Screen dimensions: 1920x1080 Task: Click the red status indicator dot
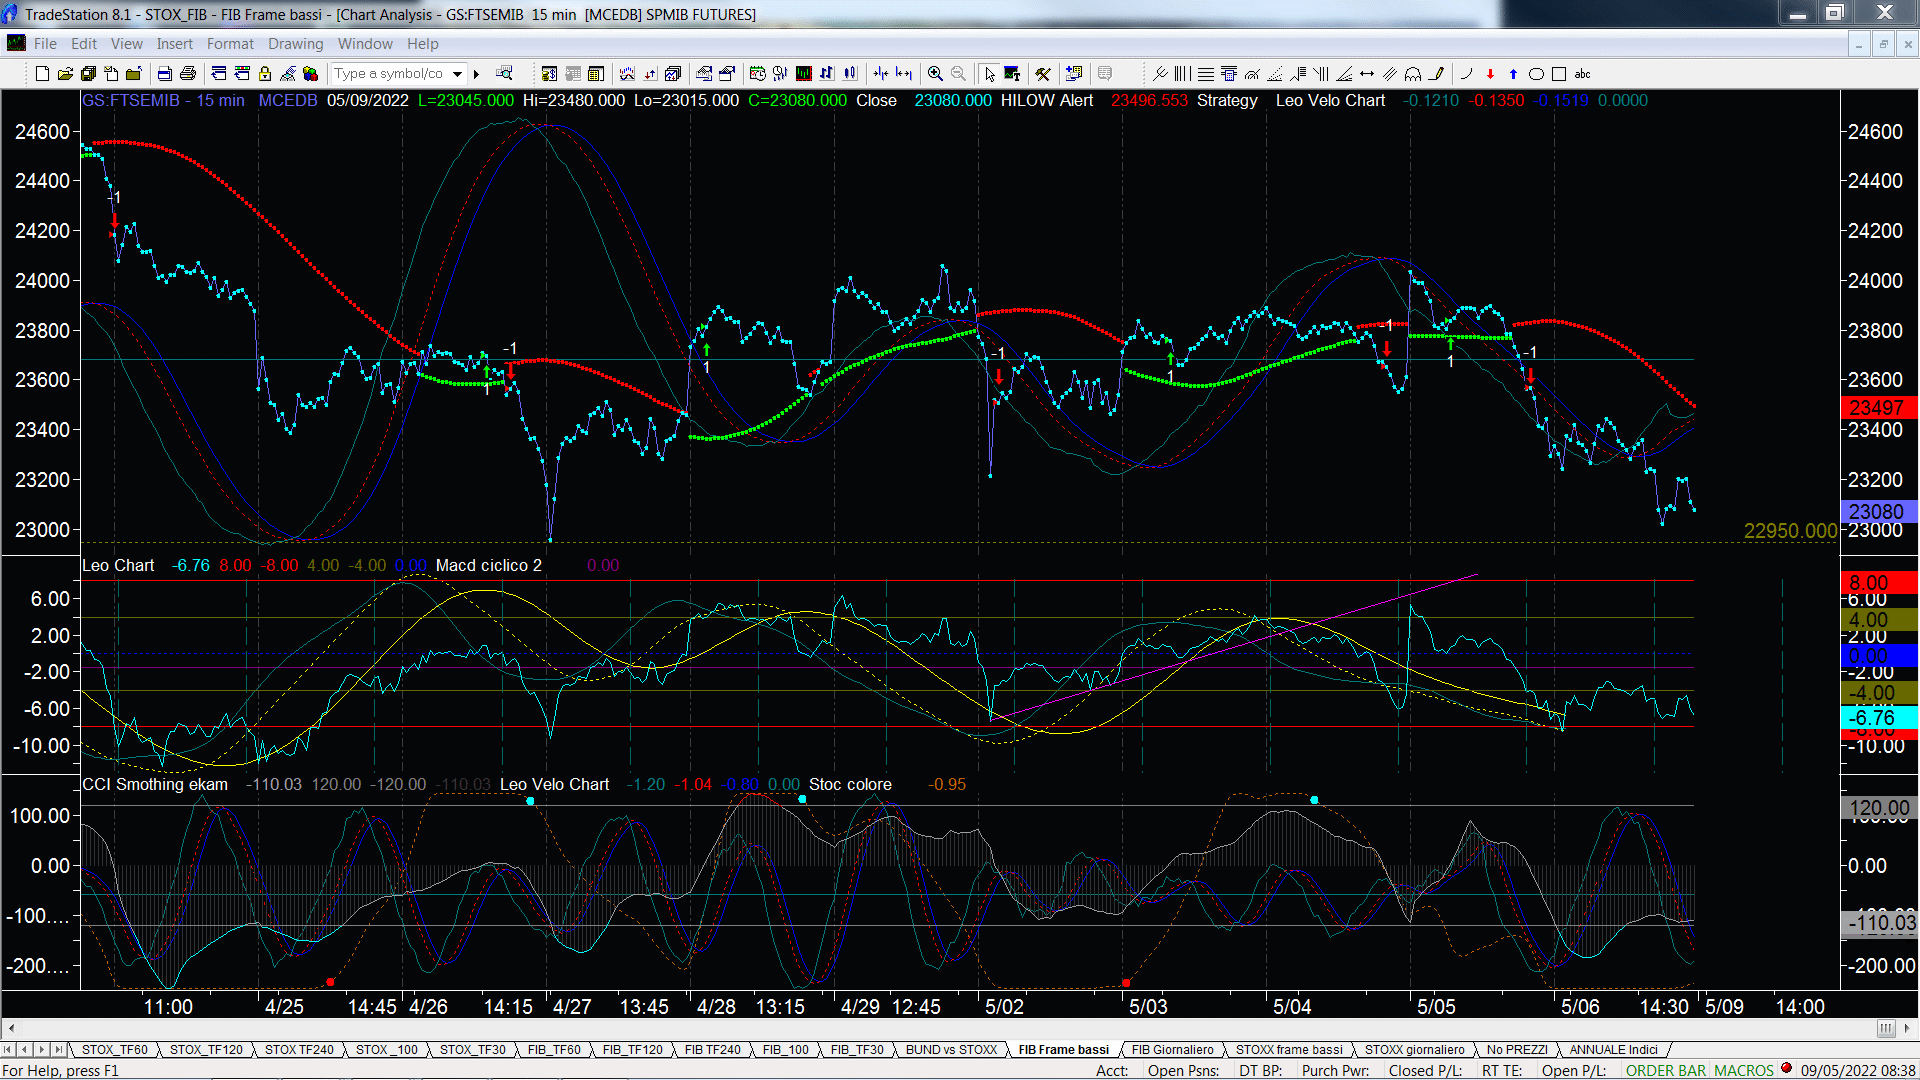[x=1786, y=1068]
